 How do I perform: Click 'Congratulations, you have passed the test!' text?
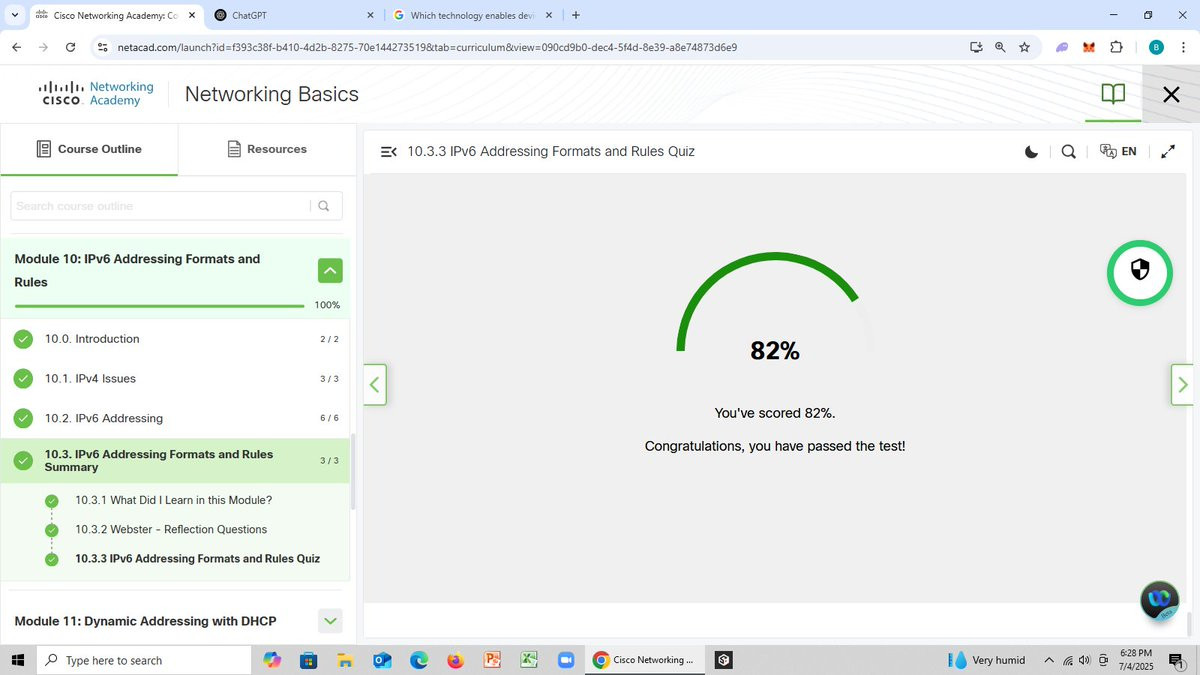[x=775, y=446]
